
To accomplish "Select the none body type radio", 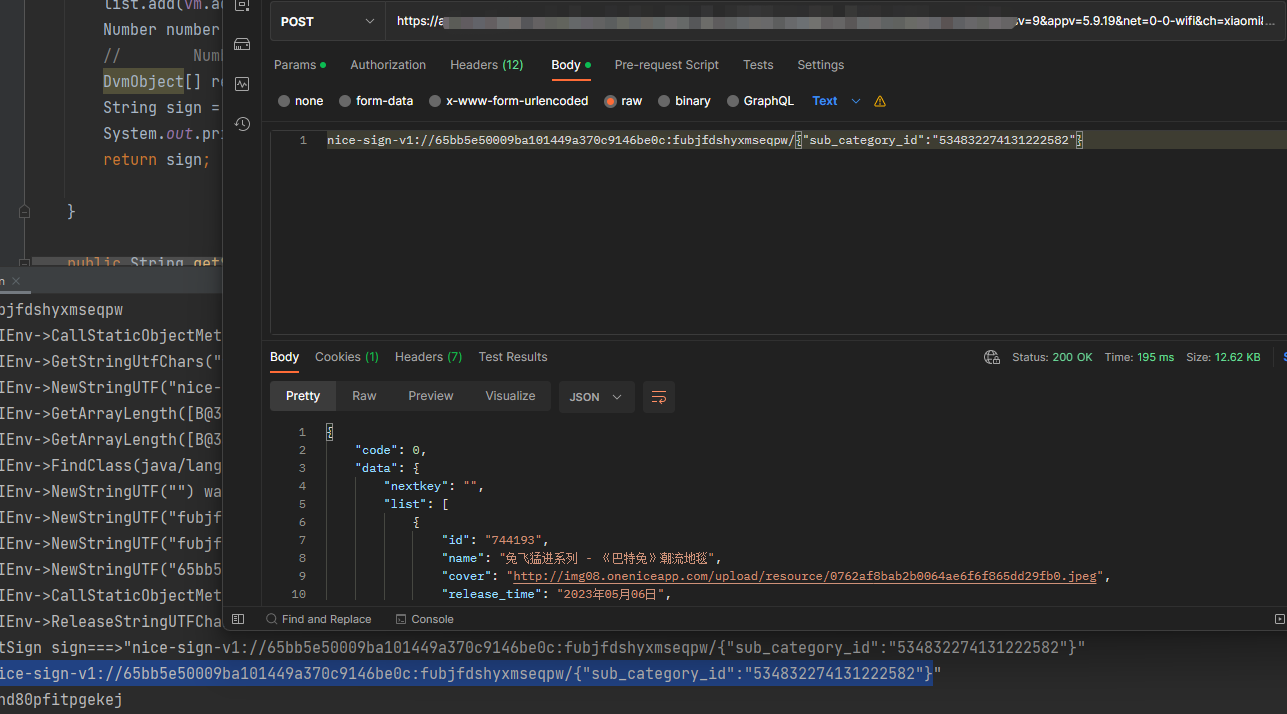I will [285, 101].
